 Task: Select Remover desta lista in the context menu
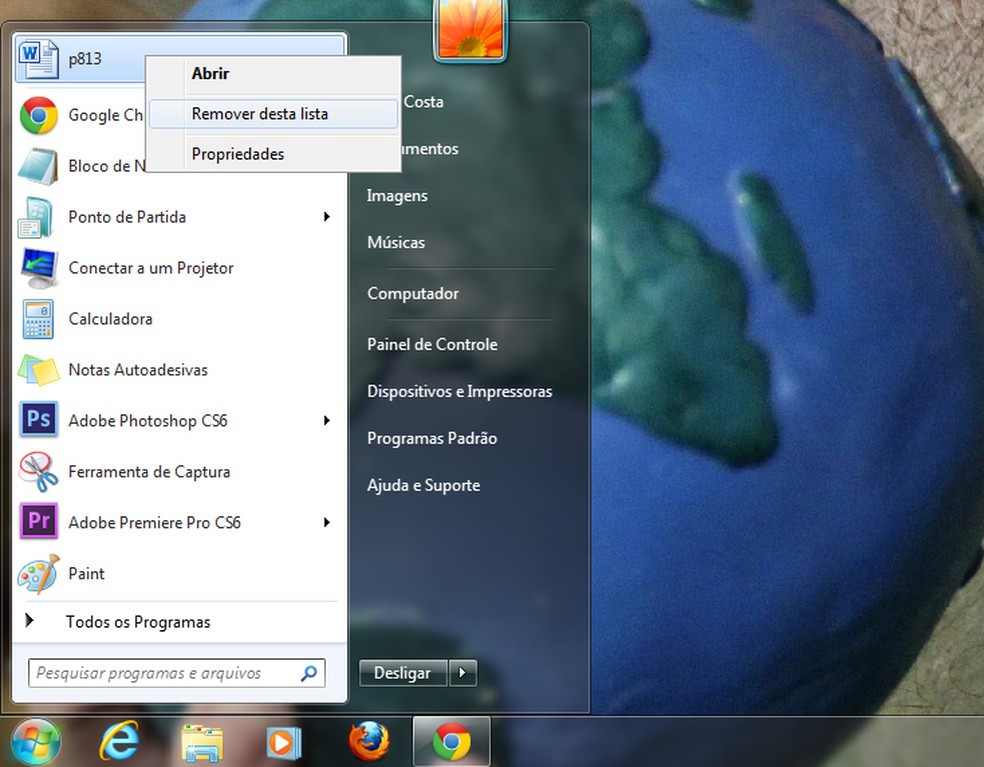click(x=274, y=114)
